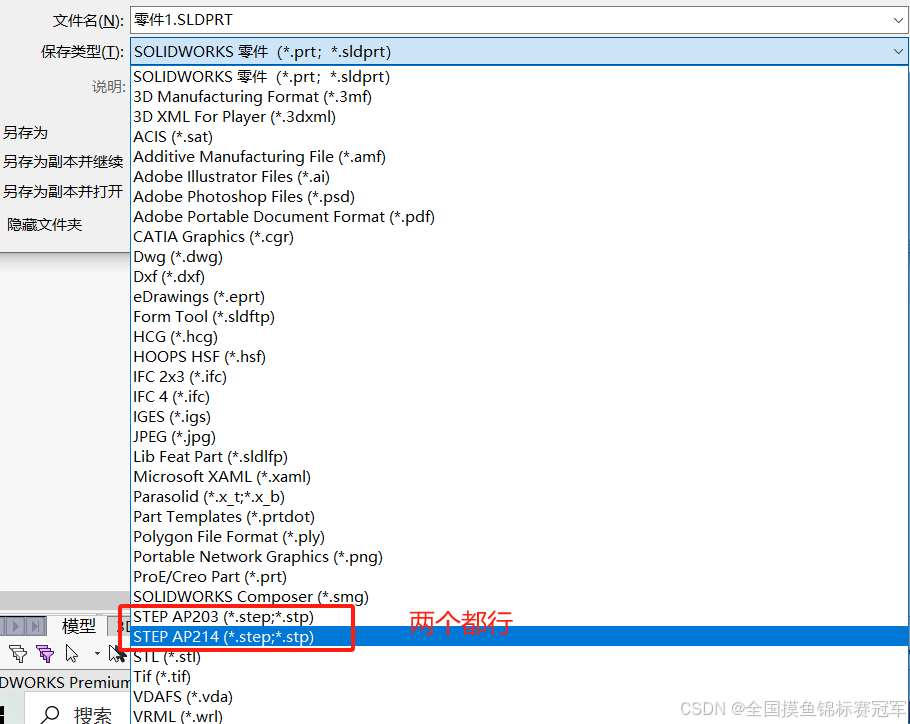The width and height of the screenshot is (910, 724).
Task: Choose highlighted STEP AP214 (*.step;*.stp)
Action: 519,637
